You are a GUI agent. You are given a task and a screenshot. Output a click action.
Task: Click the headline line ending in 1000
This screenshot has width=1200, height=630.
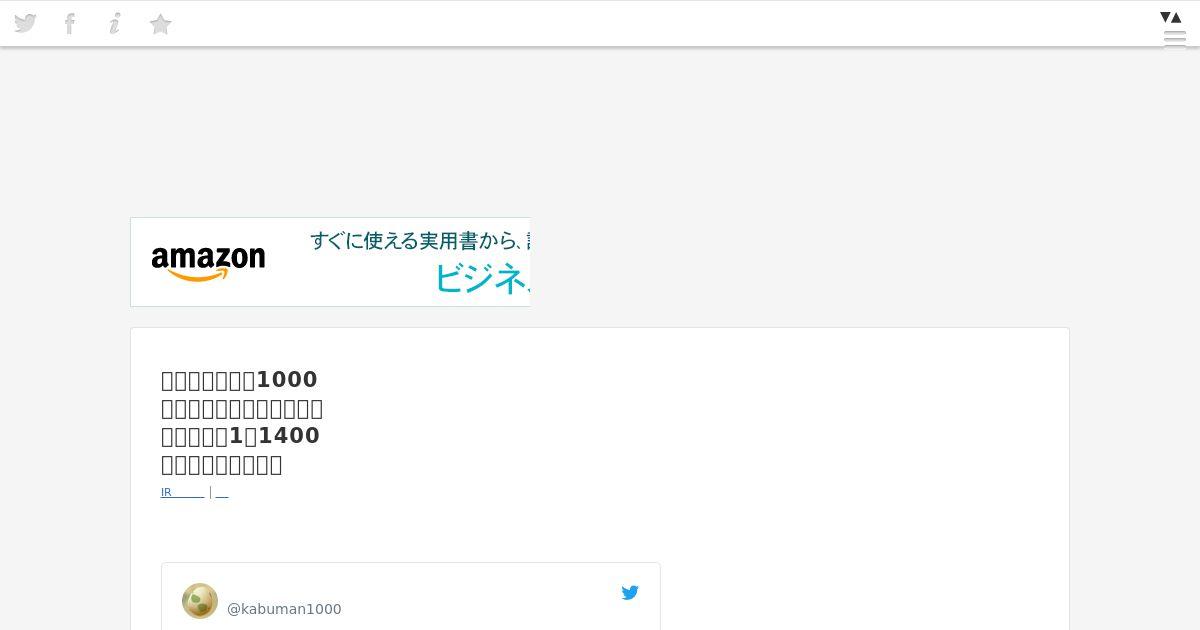[239, 380]
